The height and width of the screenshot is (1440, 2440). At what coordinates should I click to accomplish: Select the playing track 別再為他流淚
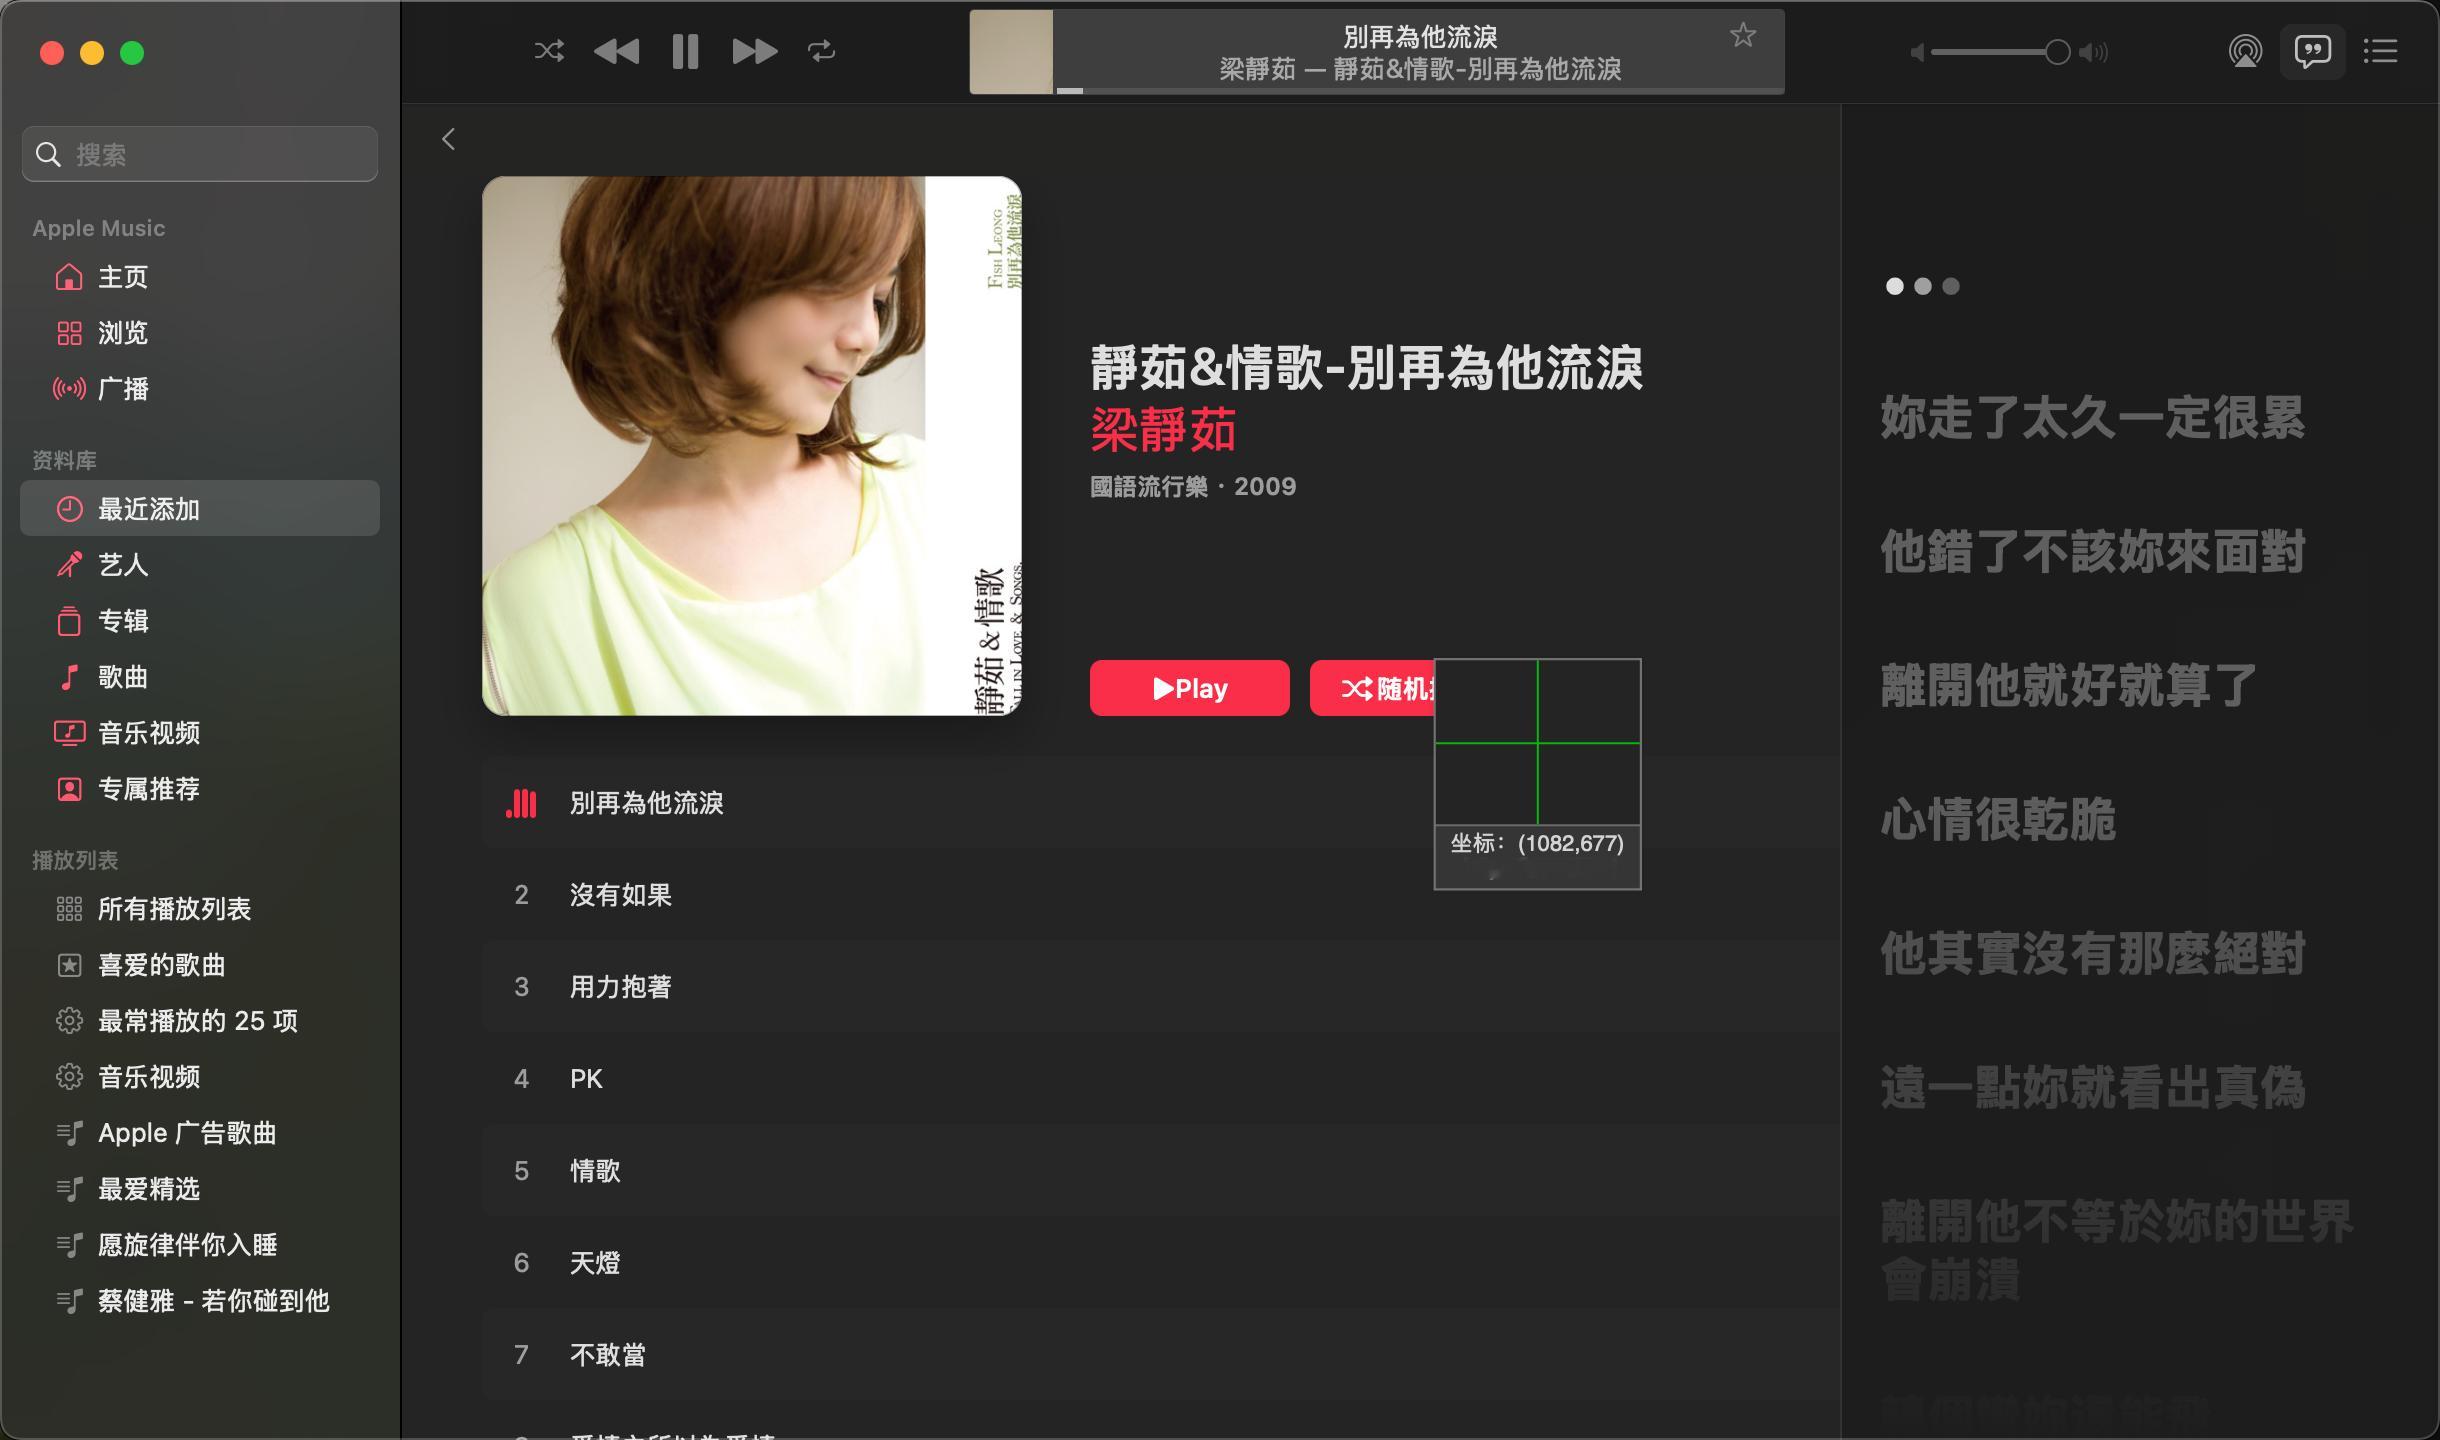coord(1161,803)
